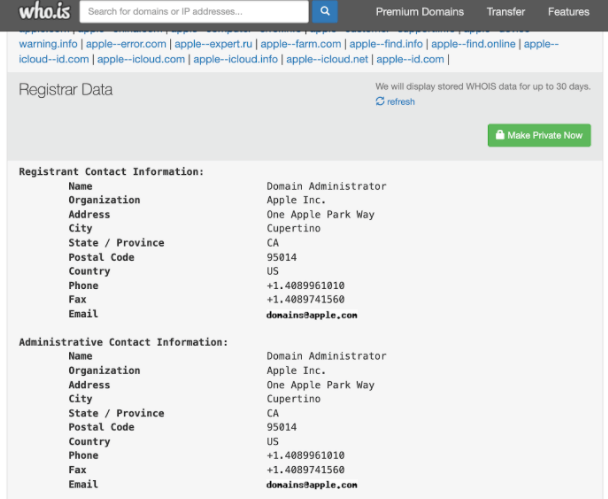Open the apple--find.info link

(x=386, y=44)
